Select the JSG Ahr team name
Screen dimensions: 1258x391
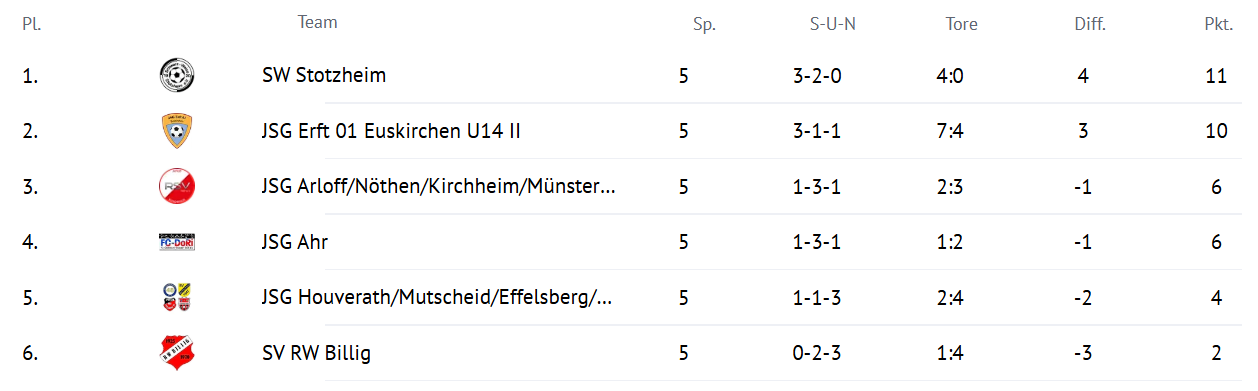click(x=295, y=242)
